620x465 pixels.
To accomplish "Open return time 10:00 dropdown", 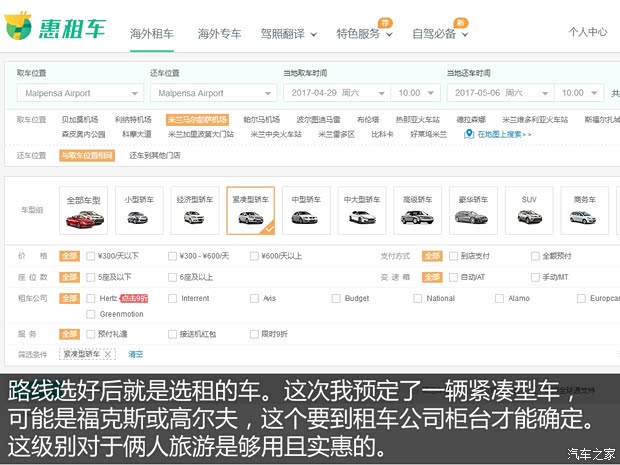I will click(x=579, y=93).
